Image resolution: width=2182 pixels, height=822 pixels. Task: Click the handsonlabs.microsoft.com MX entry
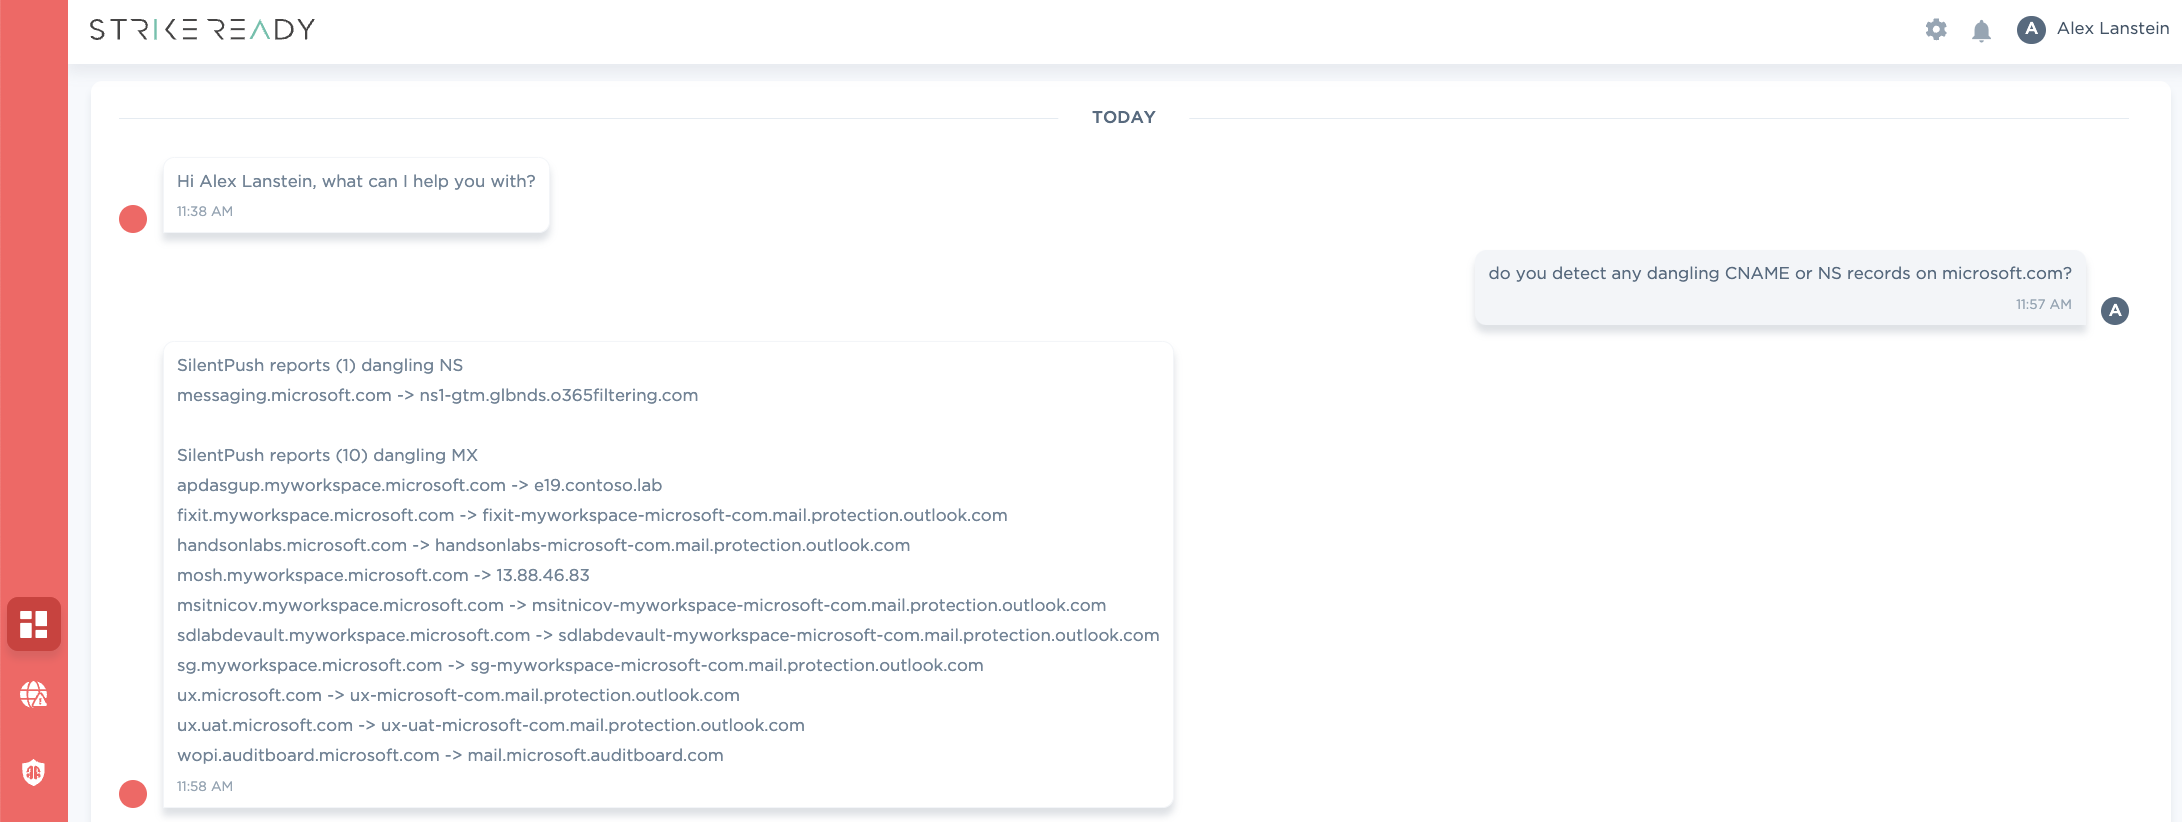tap(543, 545)
